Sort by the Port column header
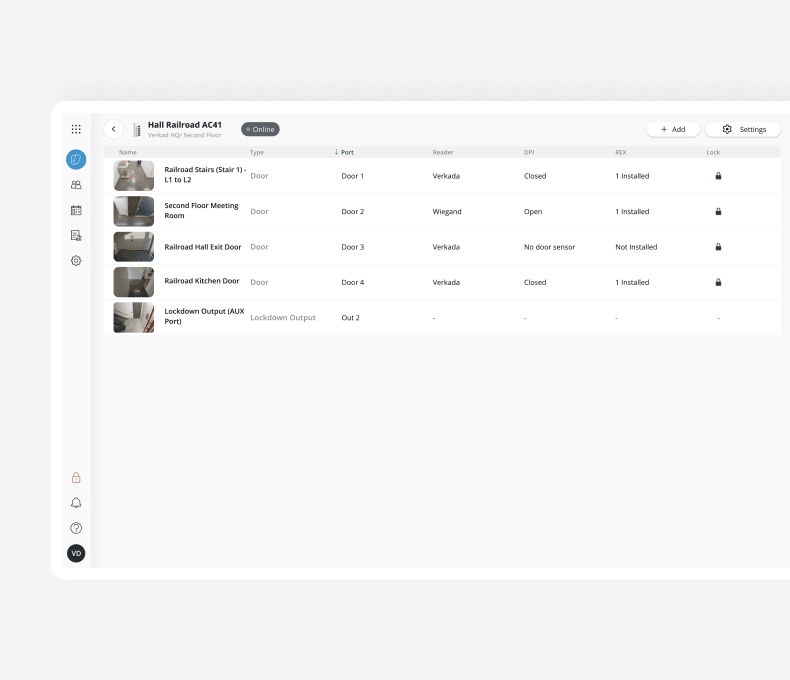 [345, 152]
